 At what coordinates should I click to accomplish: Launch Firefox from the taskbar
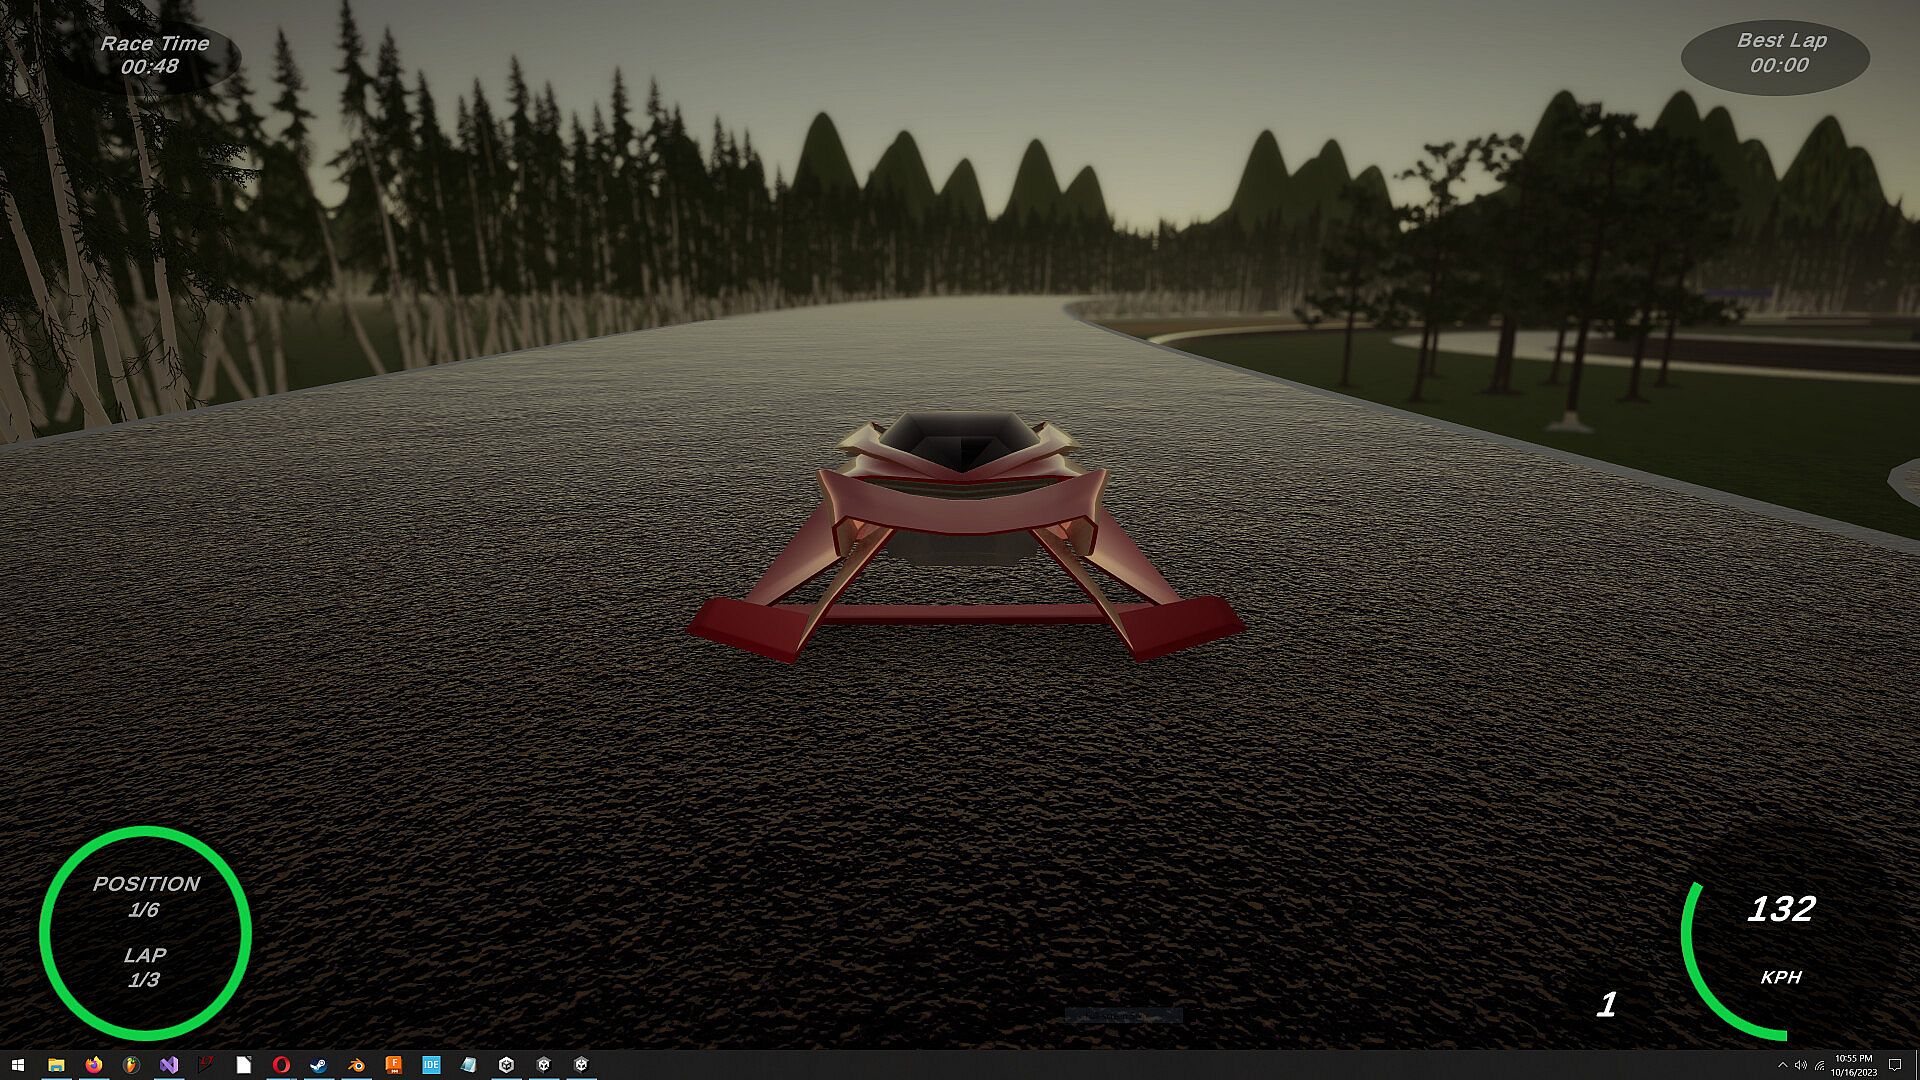(94, 1065)
